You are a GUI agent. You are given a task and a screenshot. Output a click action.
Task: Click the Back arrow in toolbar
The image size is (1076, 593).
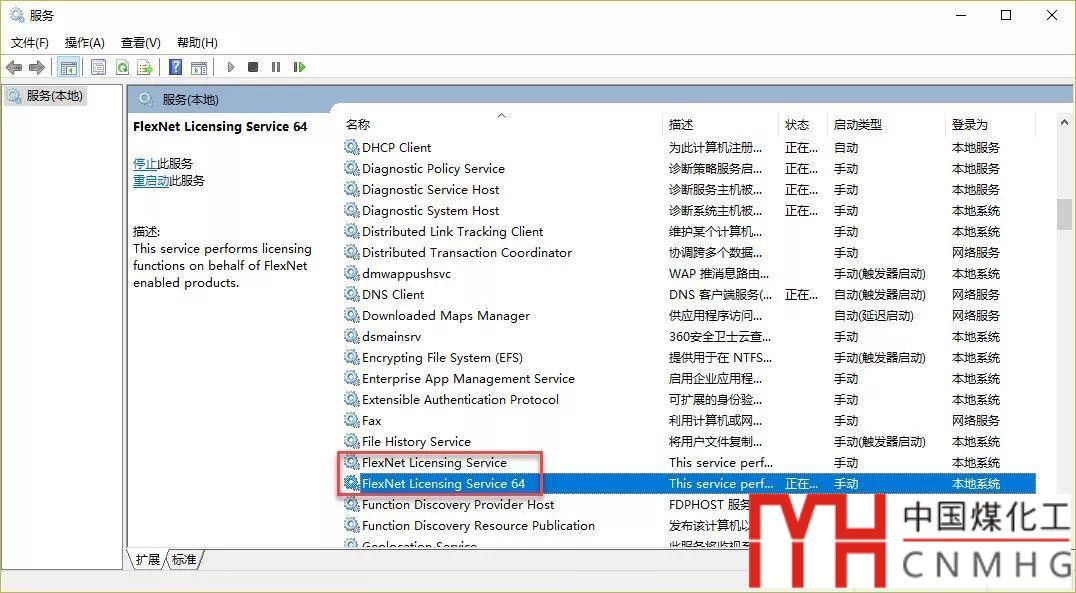tap(14, 67)
